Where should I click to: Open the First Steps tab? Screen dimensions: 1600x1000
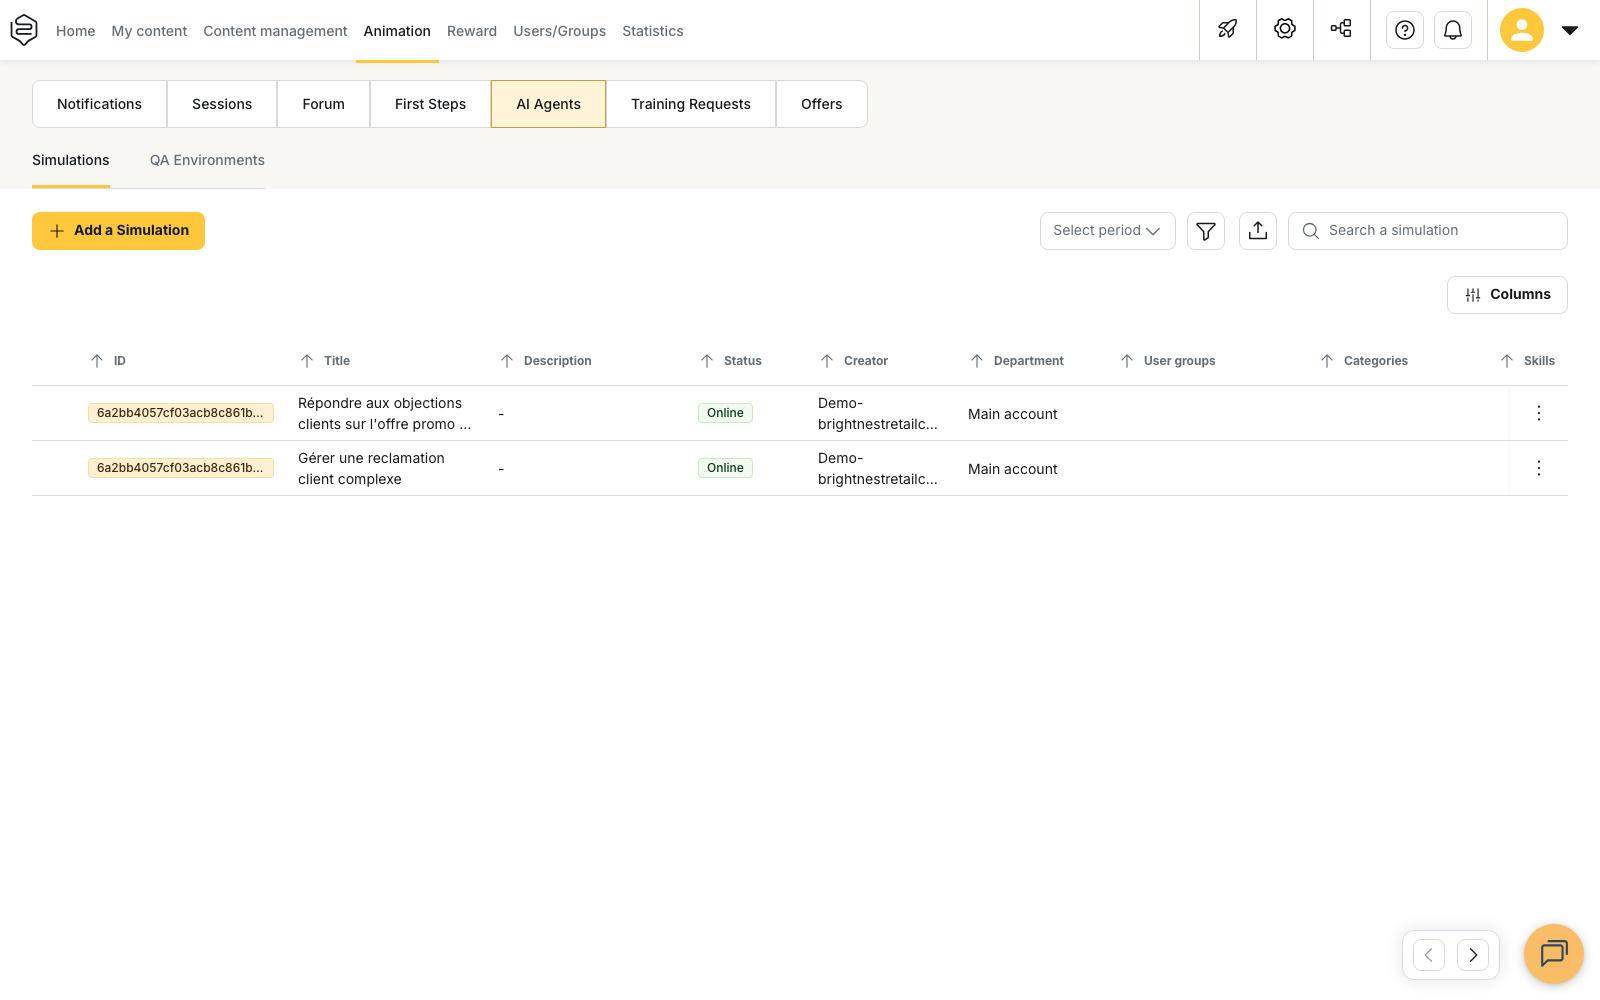point(430,104)
